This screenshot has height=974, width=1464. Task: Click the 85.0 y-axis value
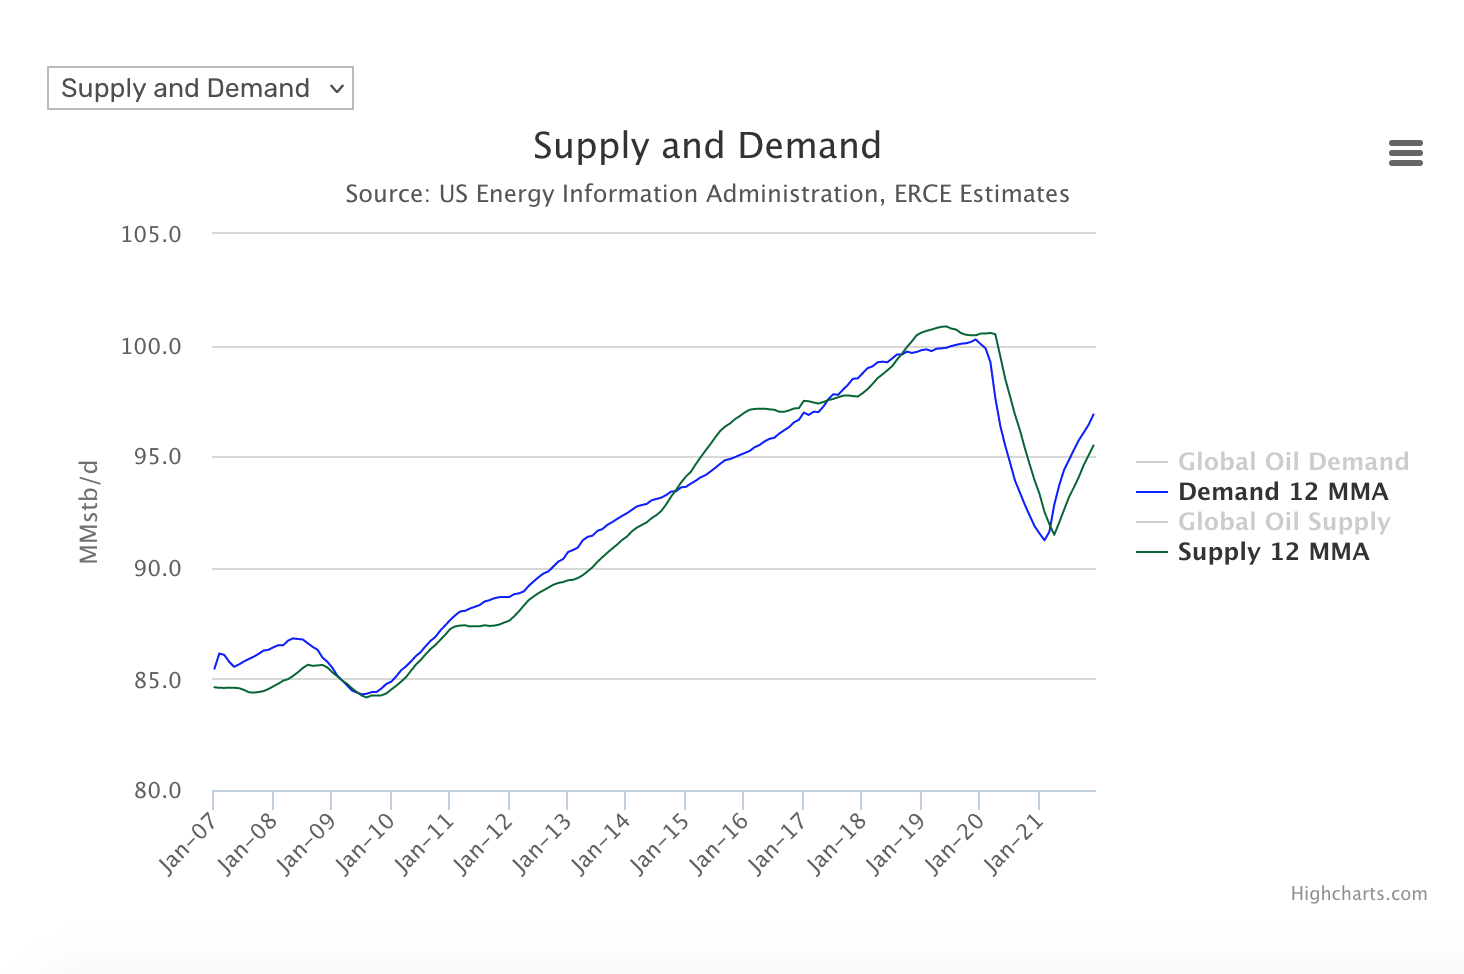(158, 681)
